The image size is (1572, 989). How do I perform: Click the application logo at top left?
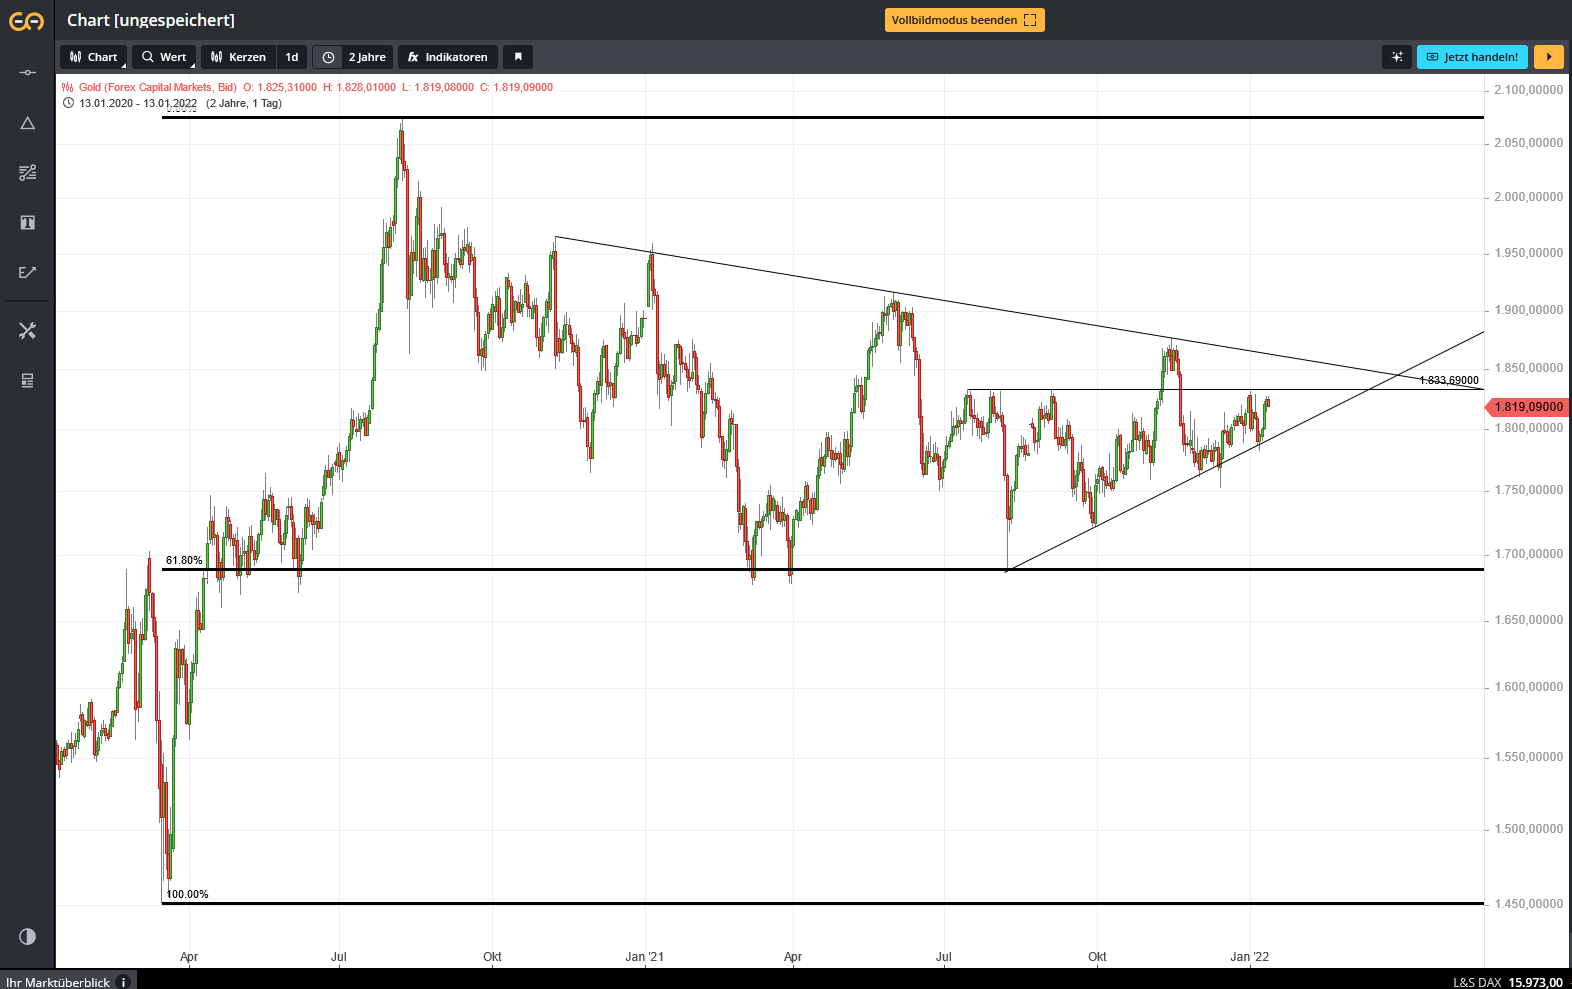(27, 21)
